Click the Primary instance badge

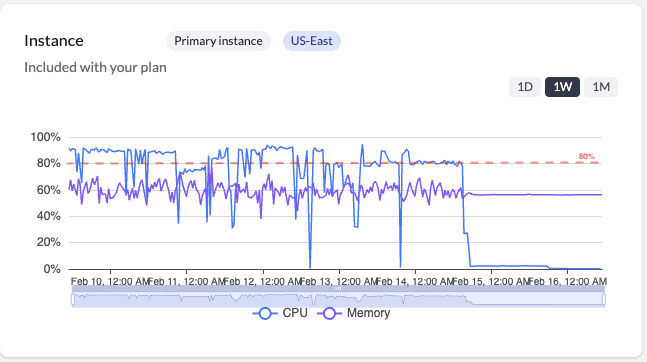(x=218, y=41)
